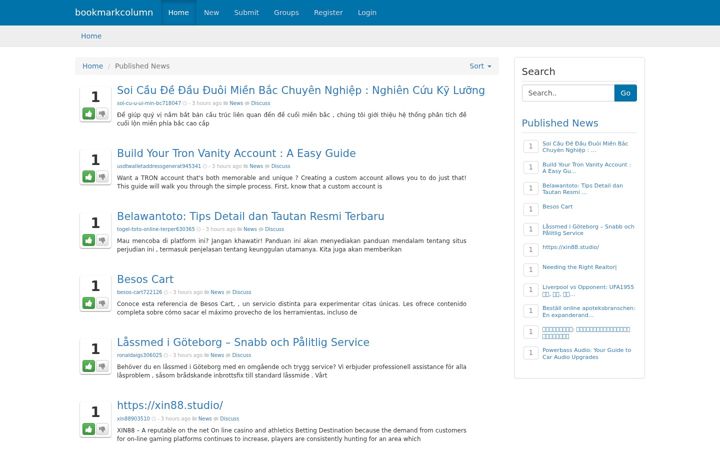Open sidebar link Needing the Right Realtor
Image resolution: width=720 pixels, height=450 pixels.
point(579,267)
